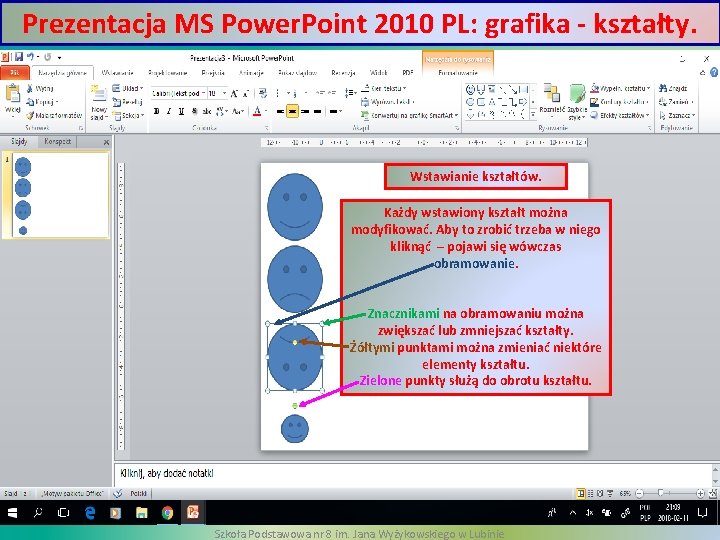Insert a Nowy slajd via its icon

tap(99, 94)
